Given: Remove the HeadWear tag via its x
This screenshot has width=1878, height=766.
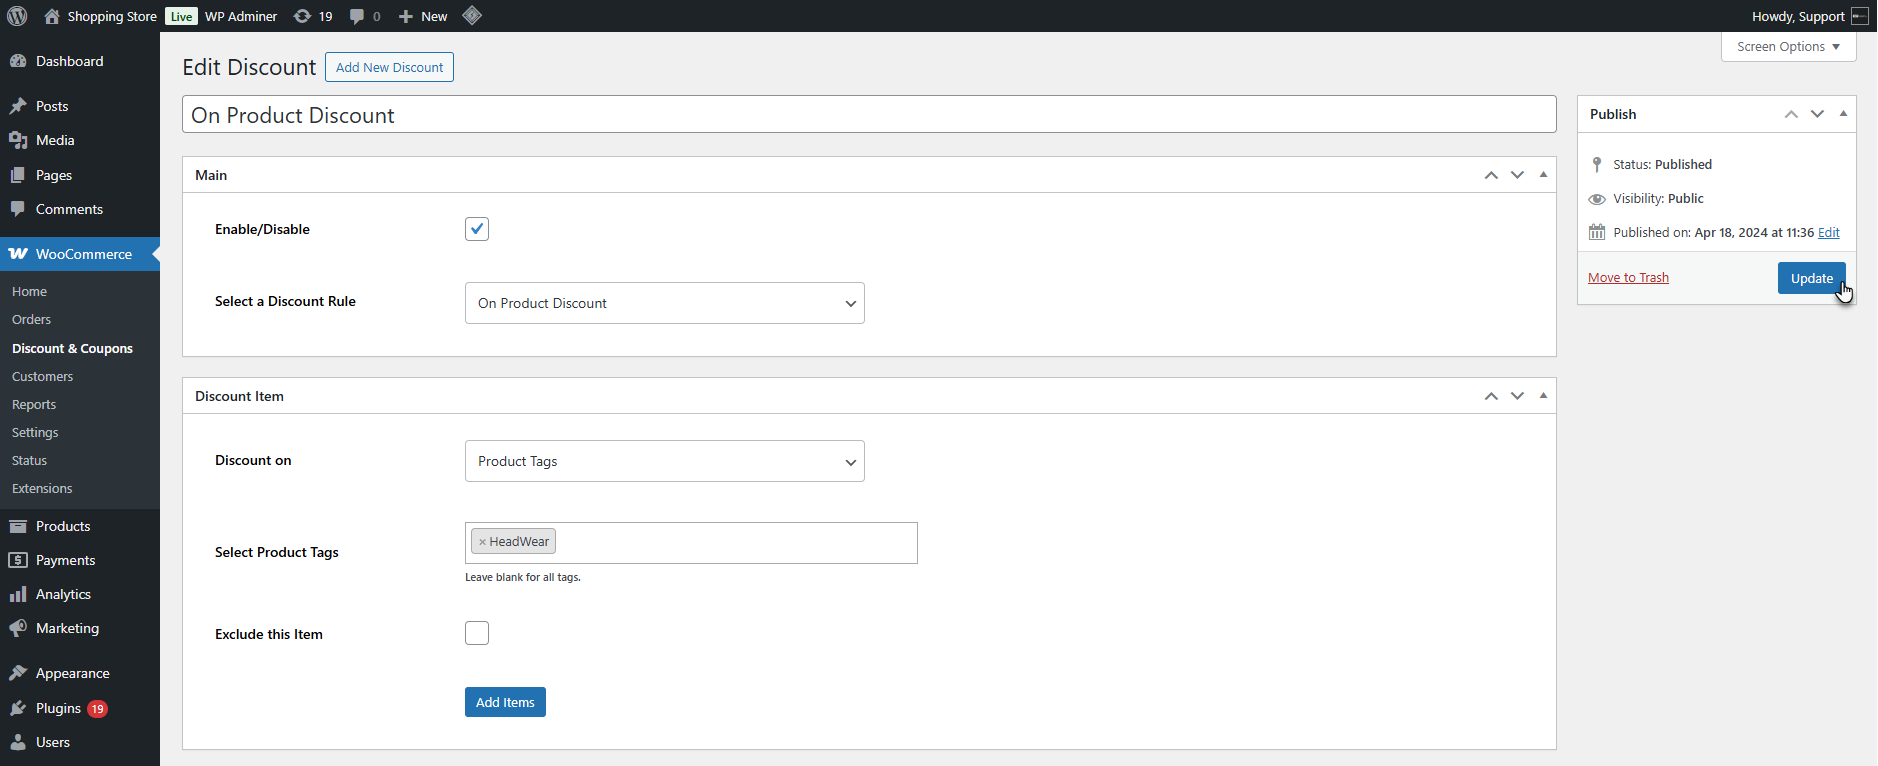Looking at the screenshot, I should (x=482, y=542).
